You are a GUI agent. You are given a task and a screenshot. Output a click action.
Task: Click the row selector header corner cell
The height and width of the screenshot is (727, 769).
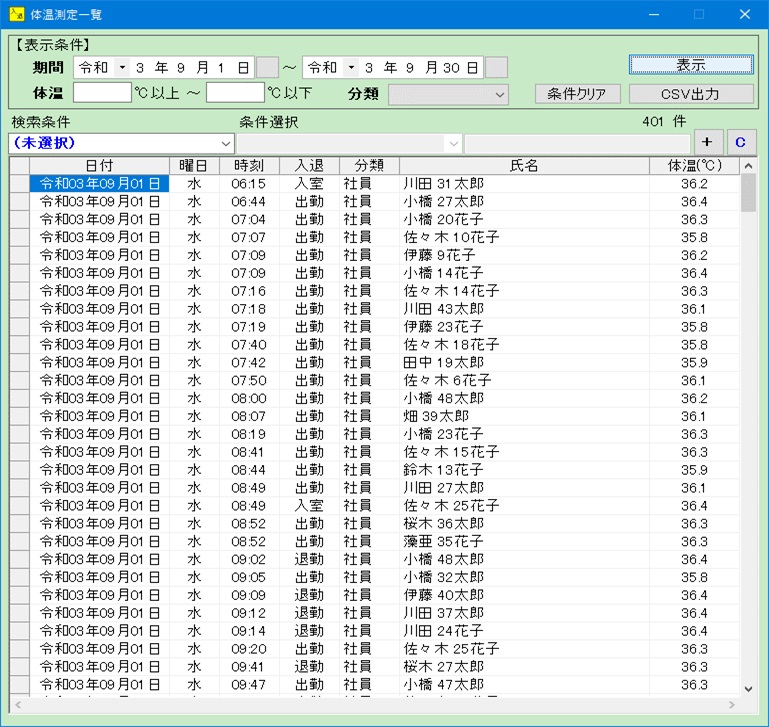[x=19, y=166]
